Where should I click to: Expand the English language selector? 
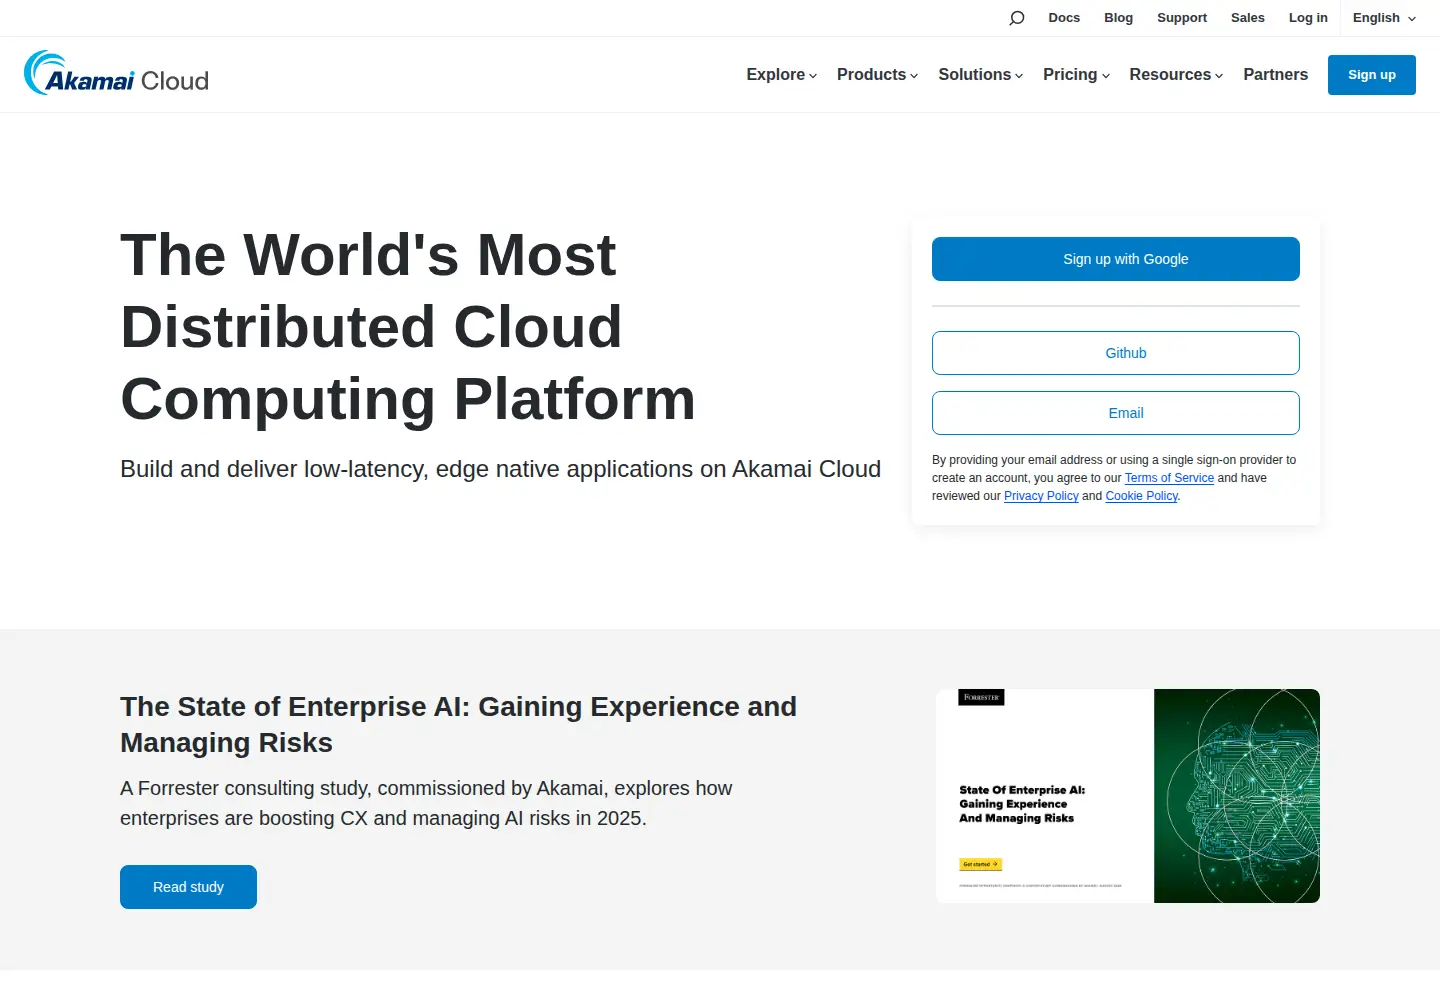[x=1384, y=18]
